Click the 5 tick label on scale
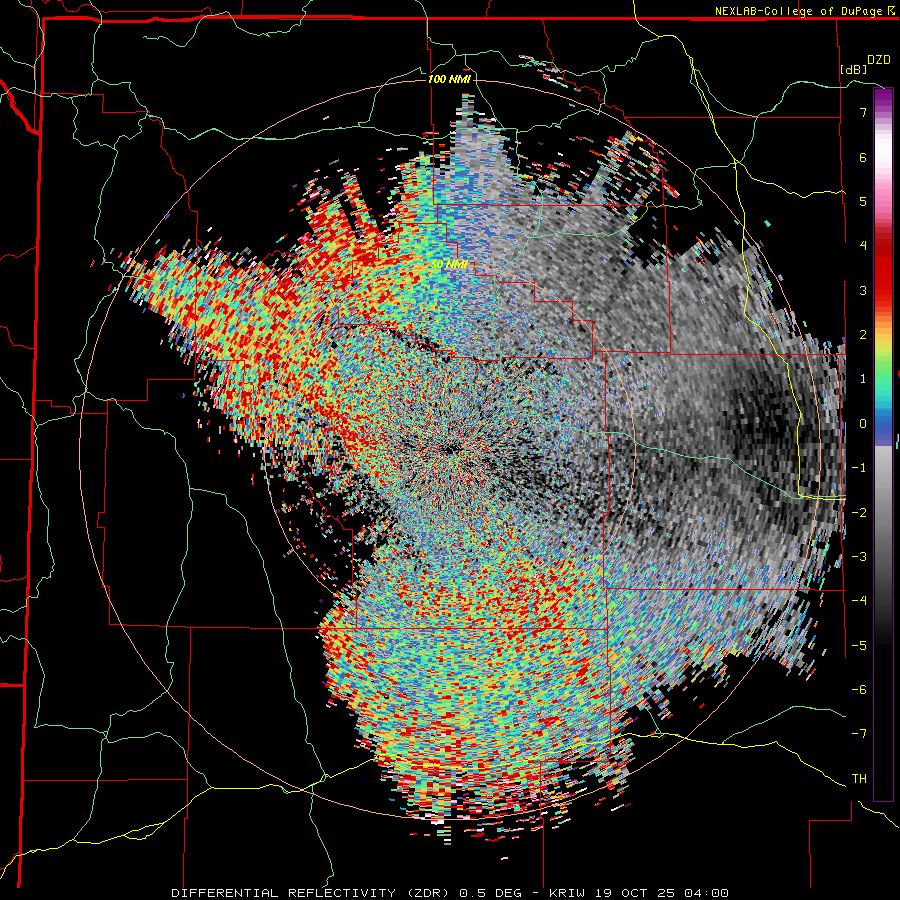This screenshot has height=900, width=900. [863, 201]
